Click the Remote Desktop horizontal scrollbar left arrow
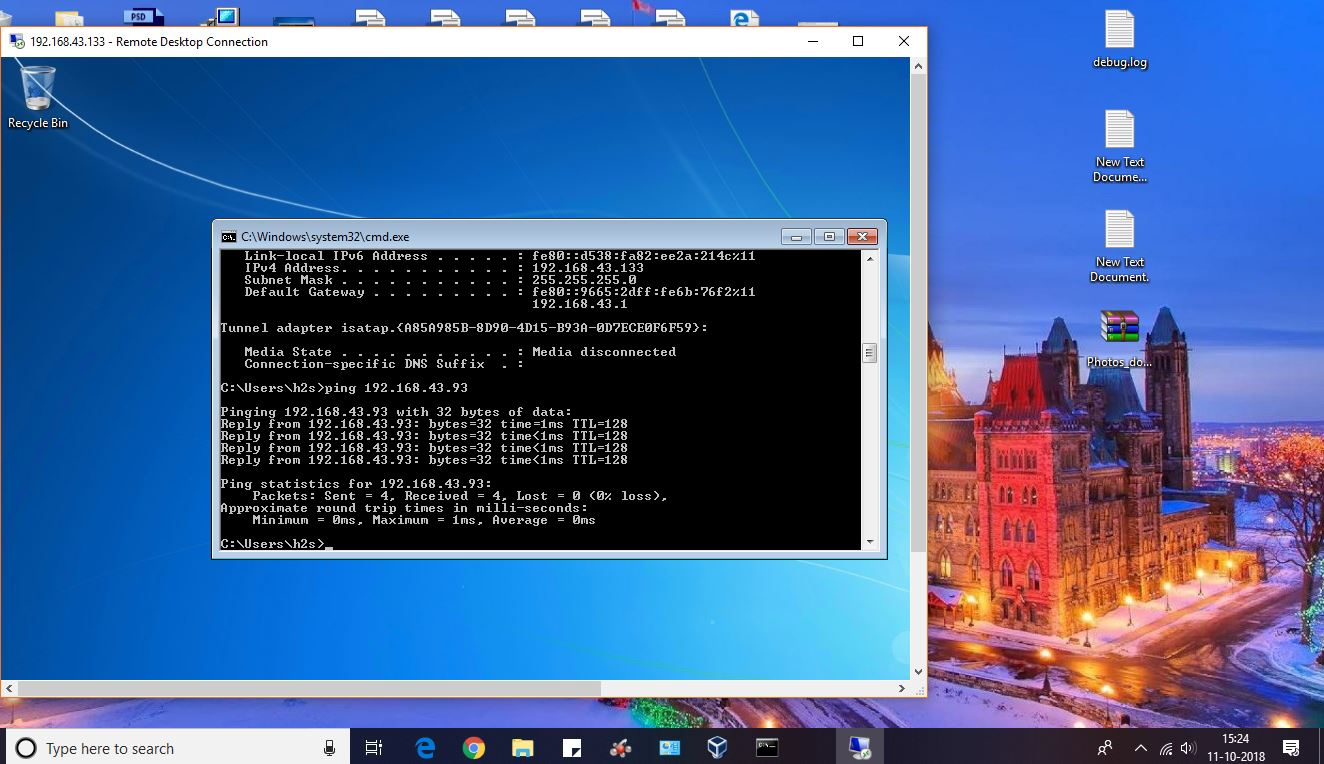Screen dimensions: 1324x764 pyautogui.click(x=9, y=689)
